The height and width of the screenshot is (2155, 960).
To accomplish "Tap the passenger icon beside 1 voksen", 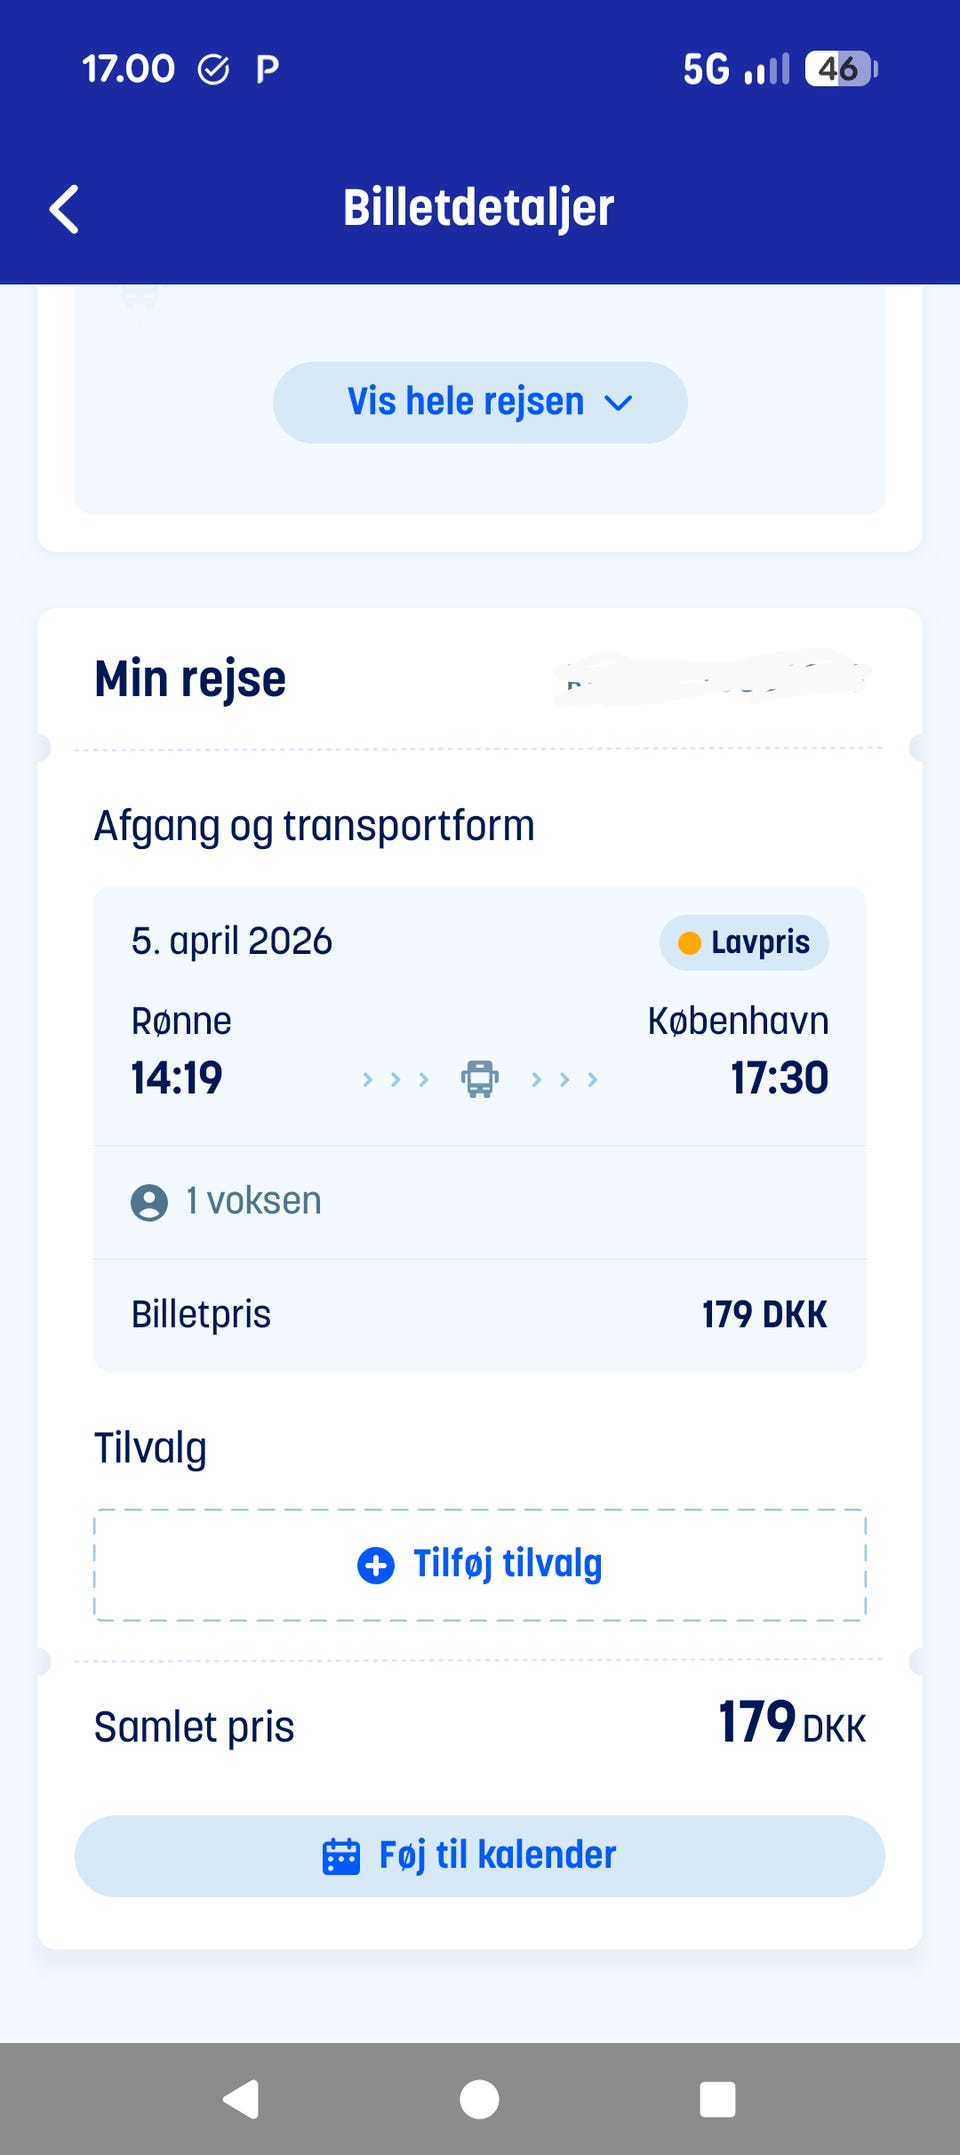I will coord(149,1202).
